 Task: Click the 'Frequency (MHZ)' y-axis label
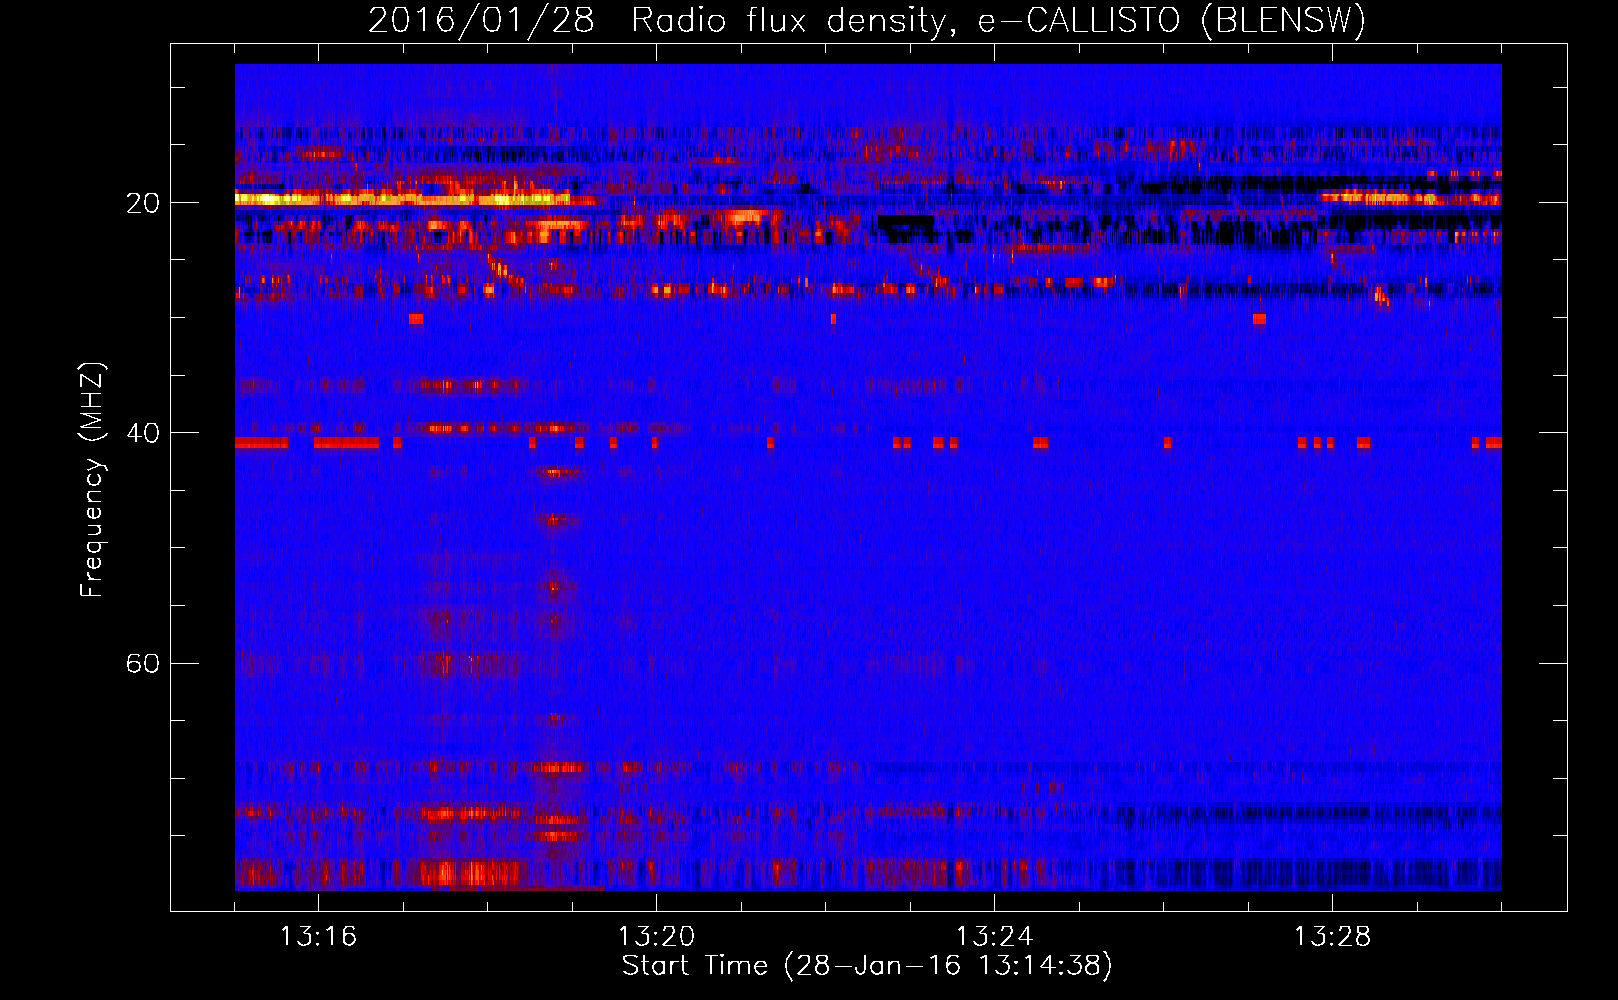(x=92, y=480)
